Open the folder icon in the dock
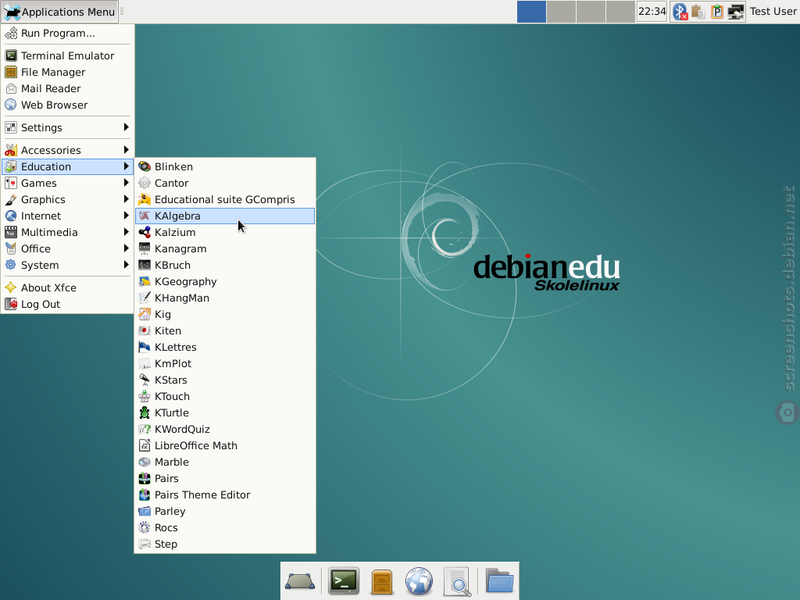 click(499, 580)
